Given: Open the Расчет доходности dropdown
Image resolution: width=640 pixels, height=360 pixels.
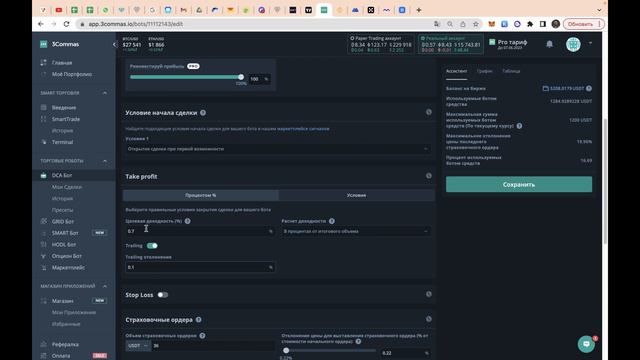Looking at the screenshot, I should pos(356,231).
